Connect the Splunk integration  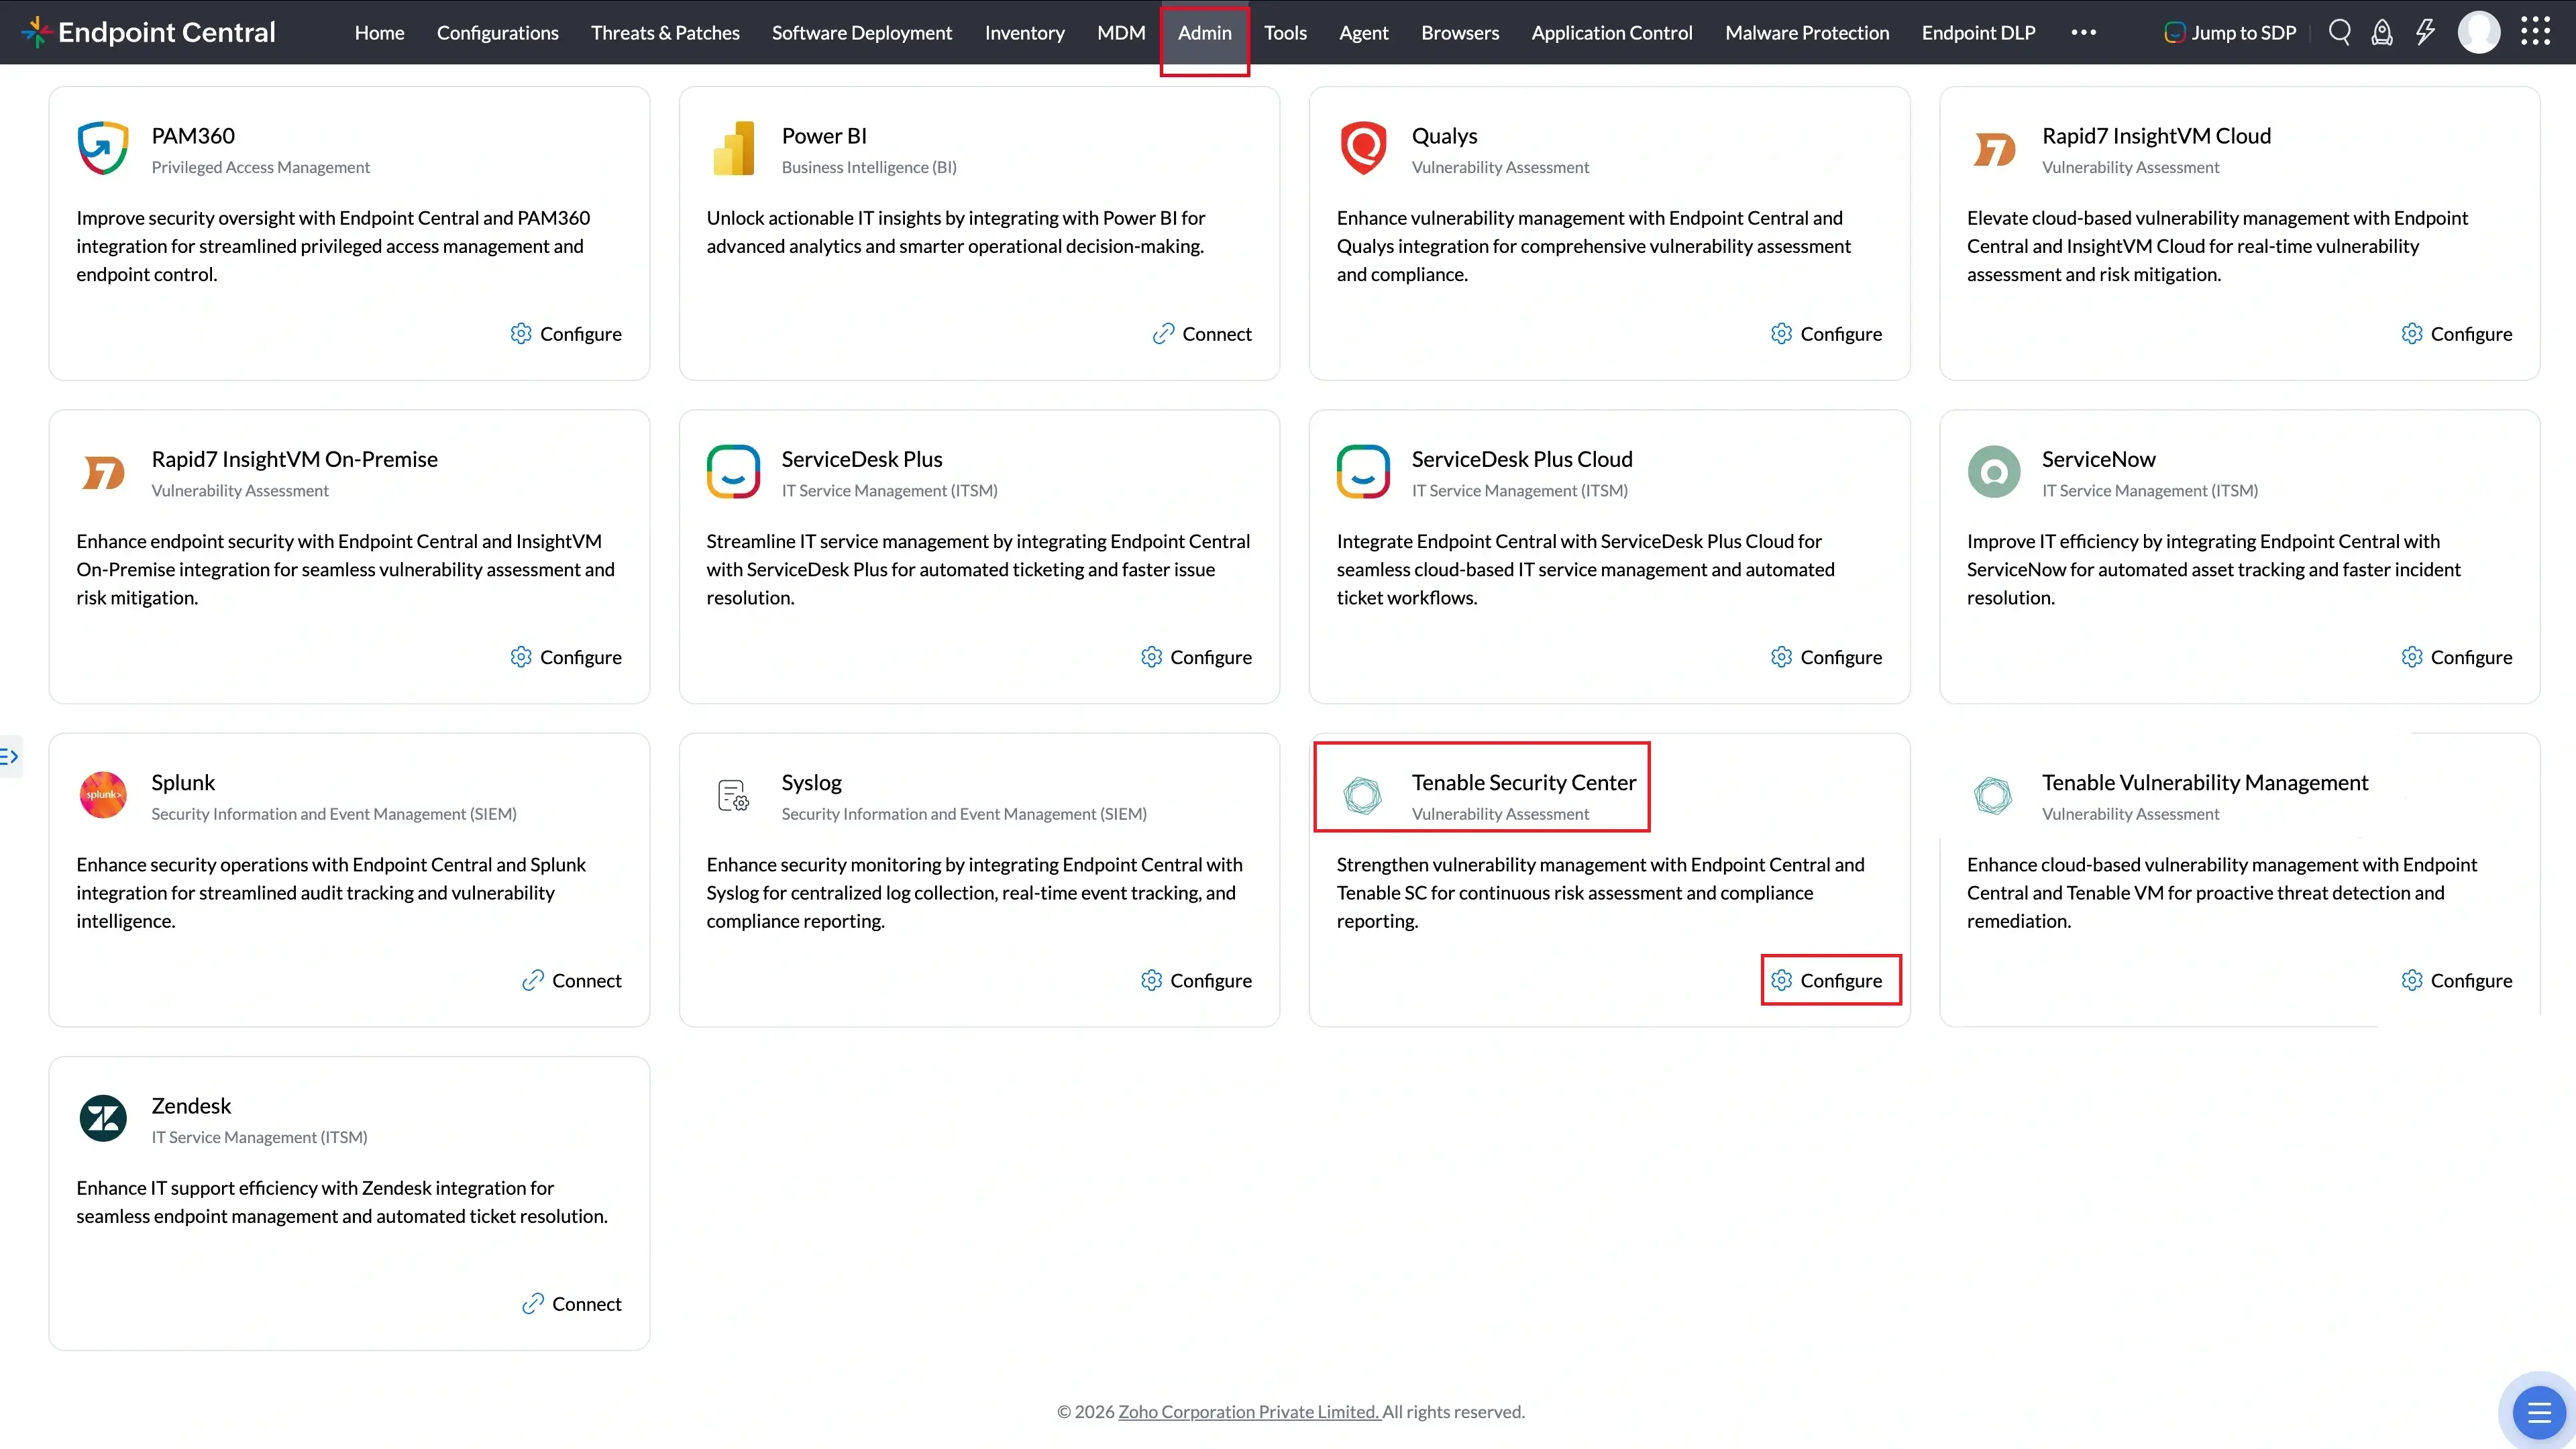[x=572, y=980]
